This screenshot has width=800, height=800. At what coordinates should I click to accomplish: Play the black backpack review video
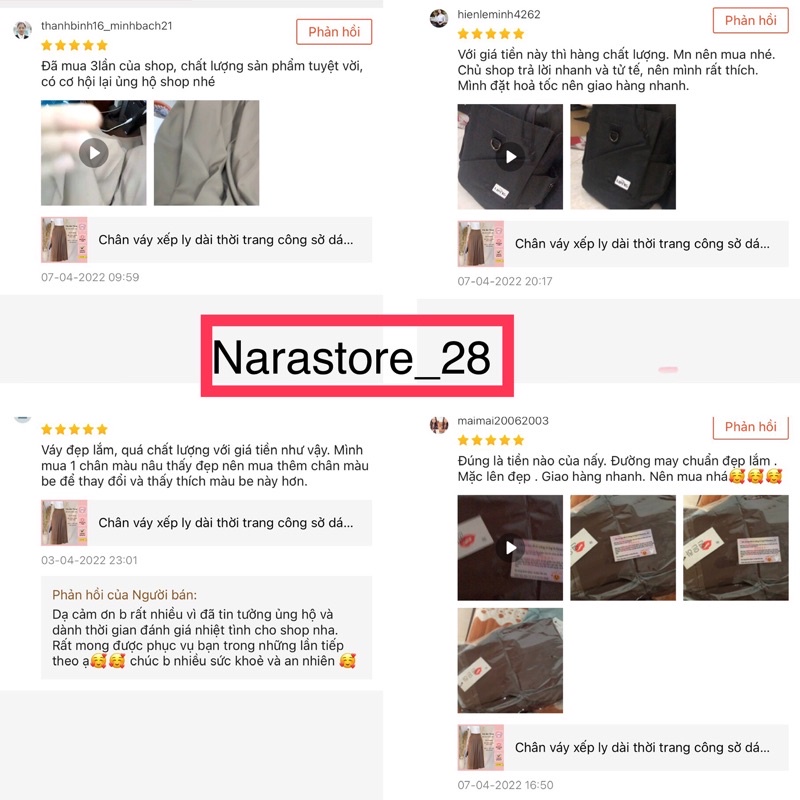click(510, 157)
